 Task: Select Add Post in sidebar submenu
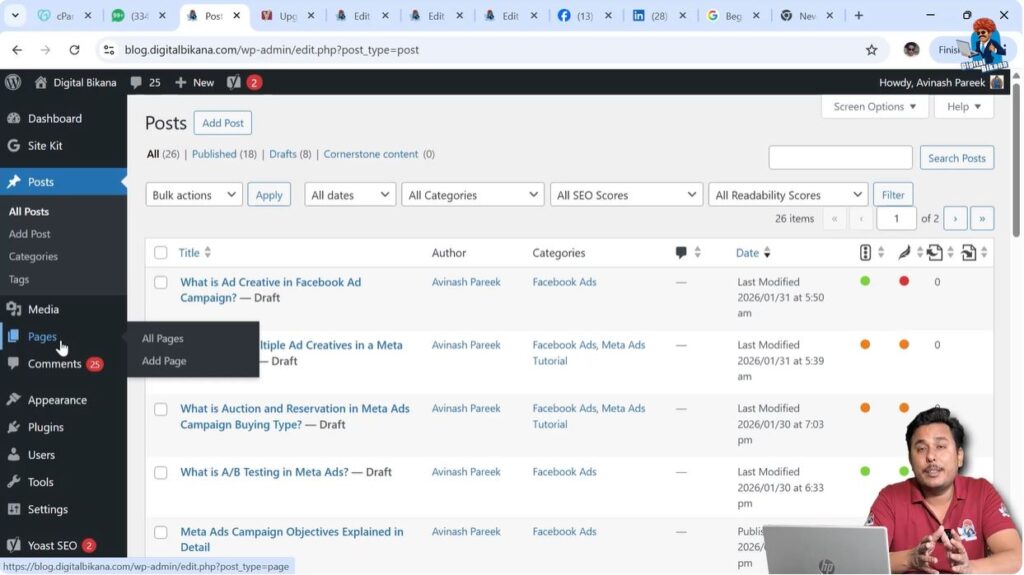coord(29,234)
